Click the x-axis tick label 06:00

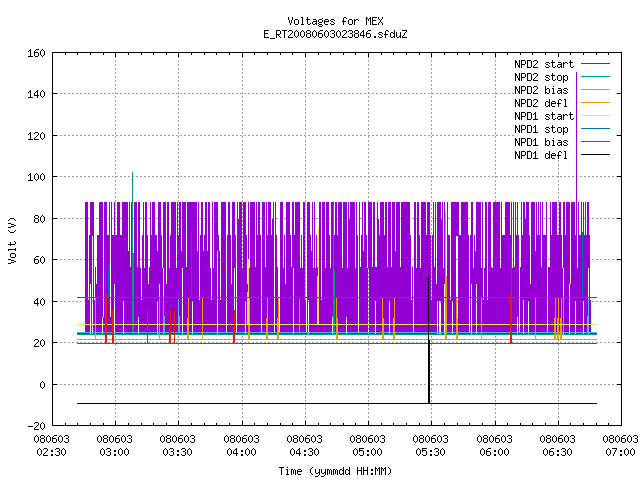click(x=494, y=452)
